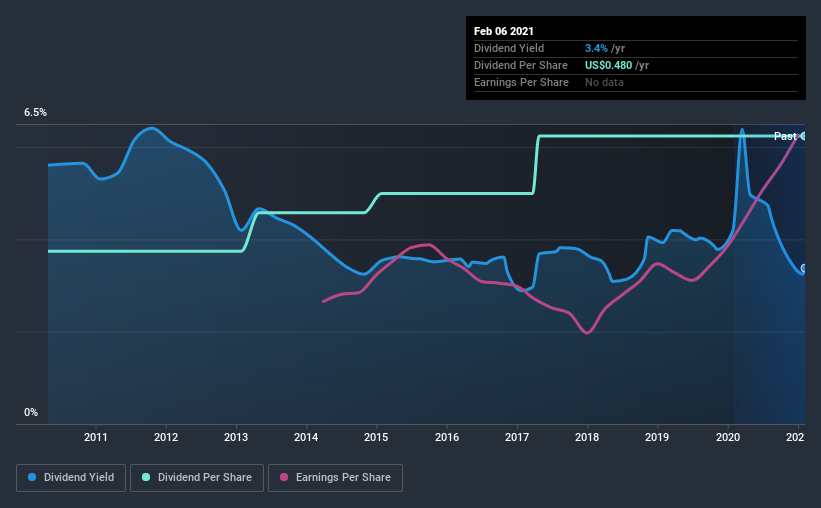The height and width of the screenshot is (508, 821).
Task: Click the US$0.480 Dividend Per Share value
Action: [608, 65]
